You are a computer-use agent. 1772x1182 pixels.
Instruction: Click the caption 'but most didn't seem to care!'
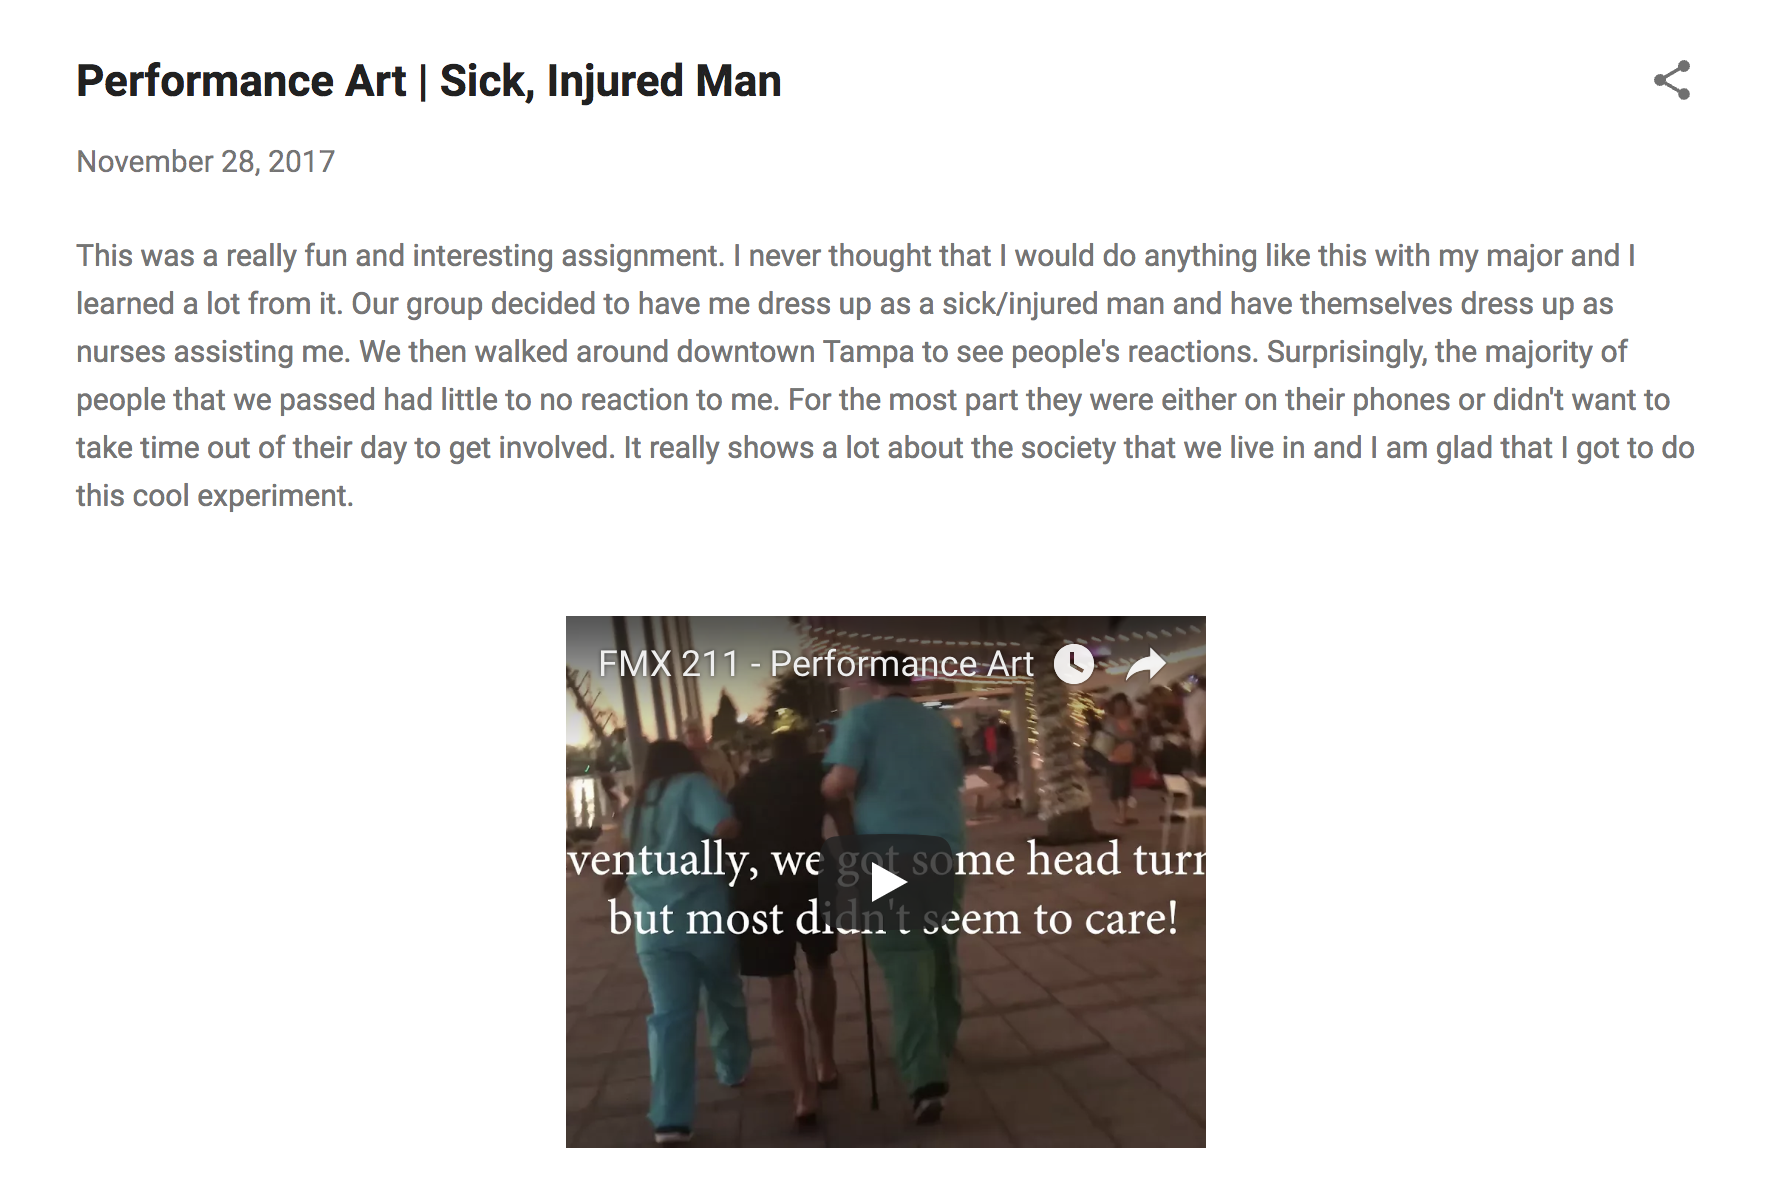pyautogui.click(x=892, y=918)
